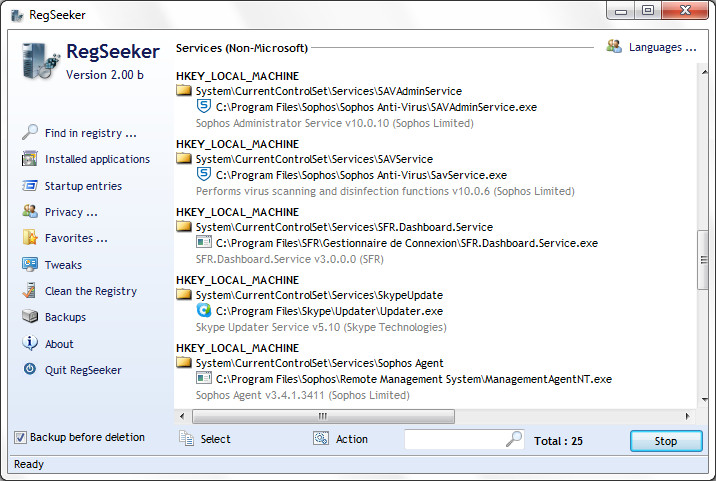716x481 pixels.
Task: Open the Privacy section
Action: 71,212
